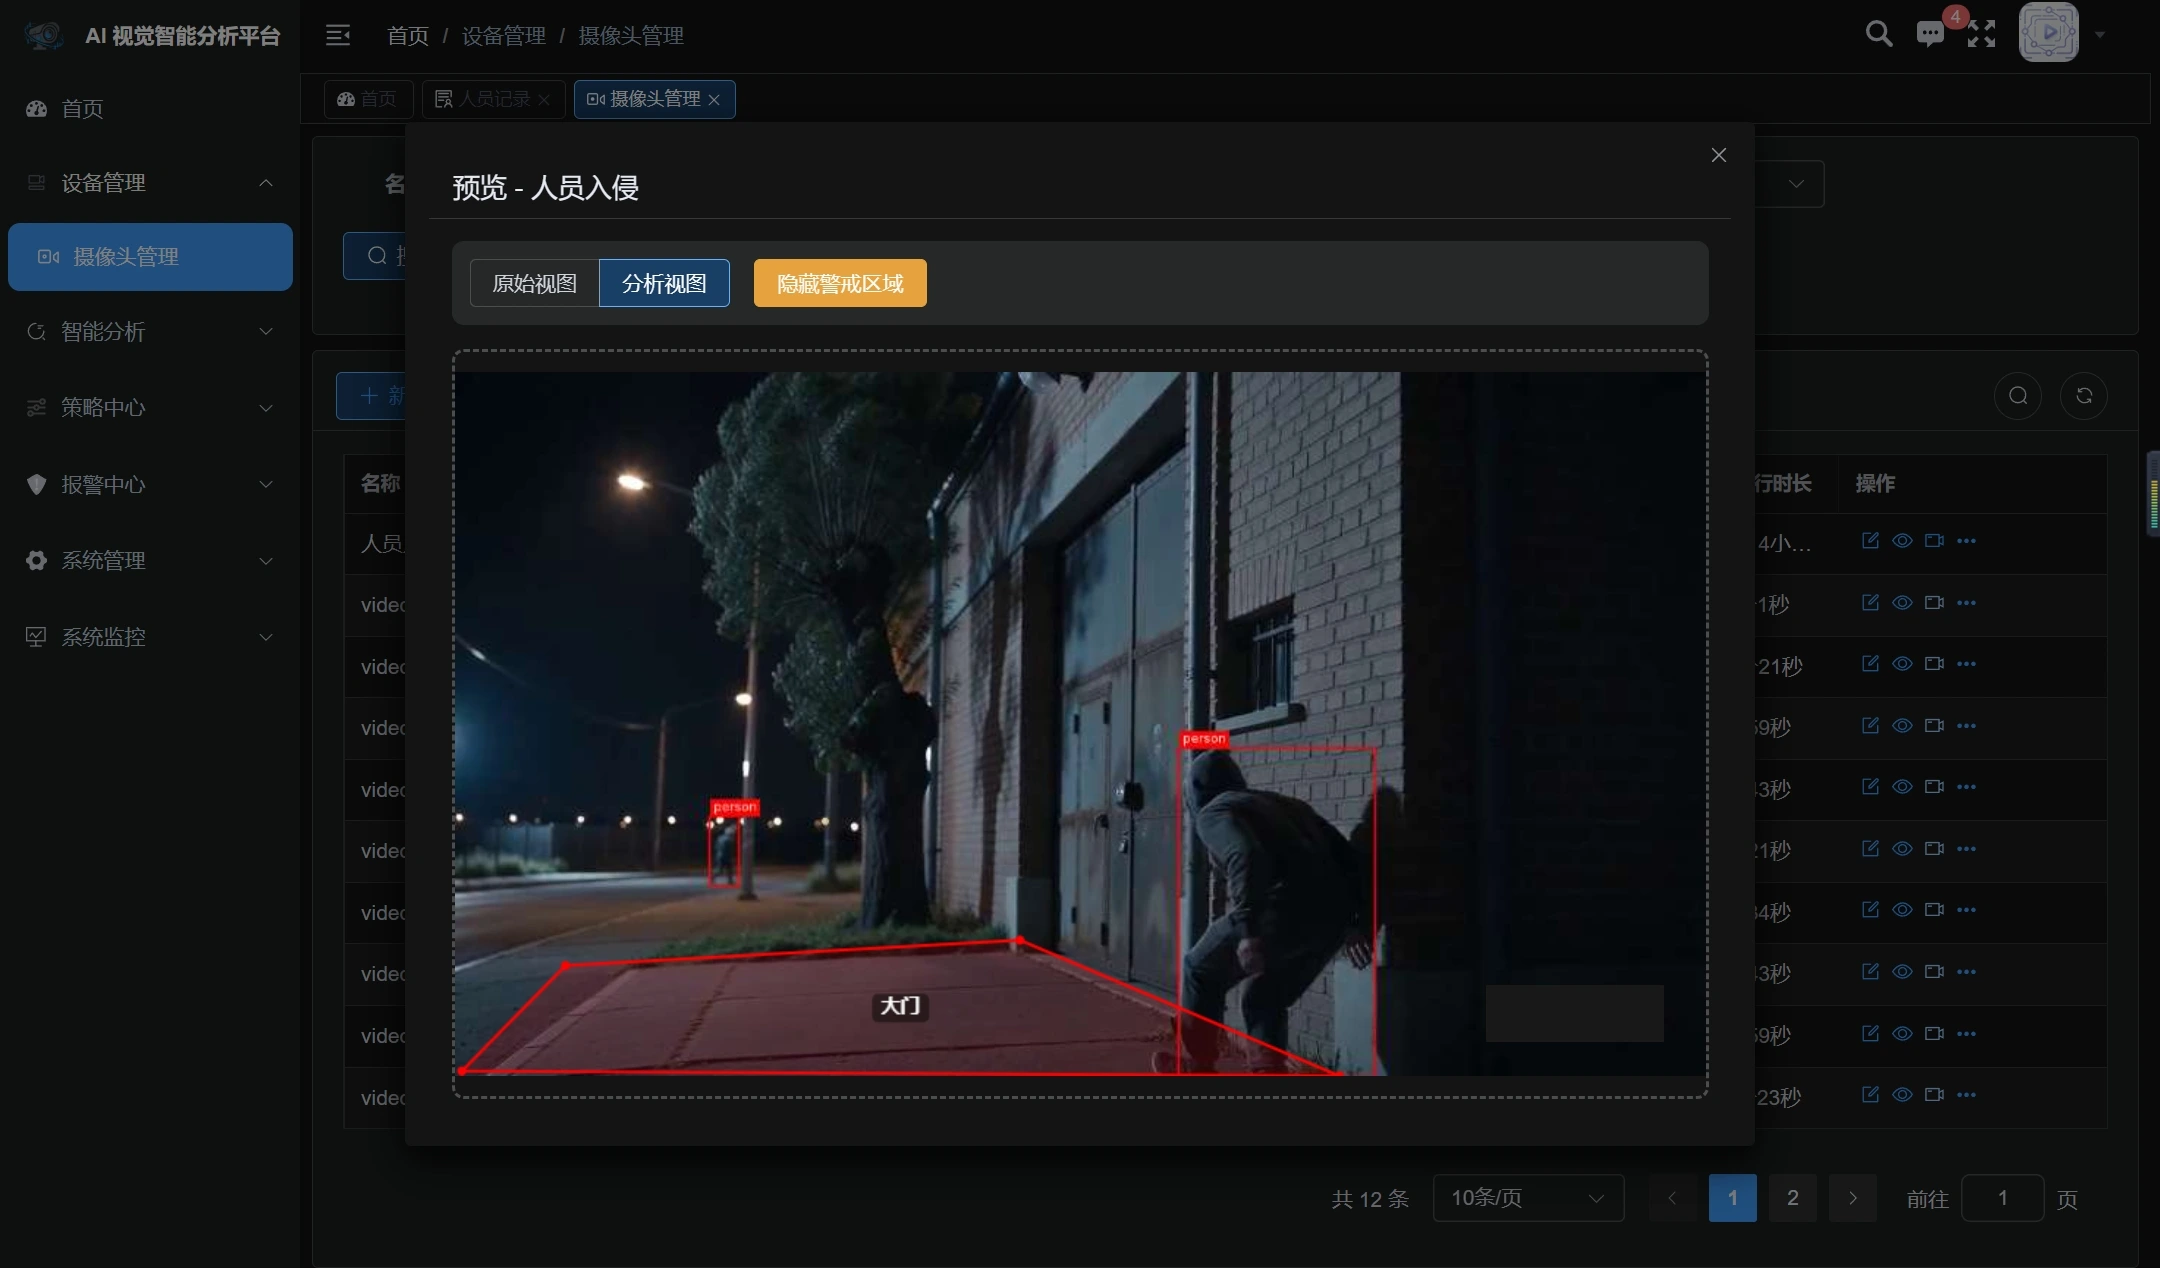This screenshot has height=1268, width=2160.
Task: Click round refresh button above table
Action: (2084, 395)
